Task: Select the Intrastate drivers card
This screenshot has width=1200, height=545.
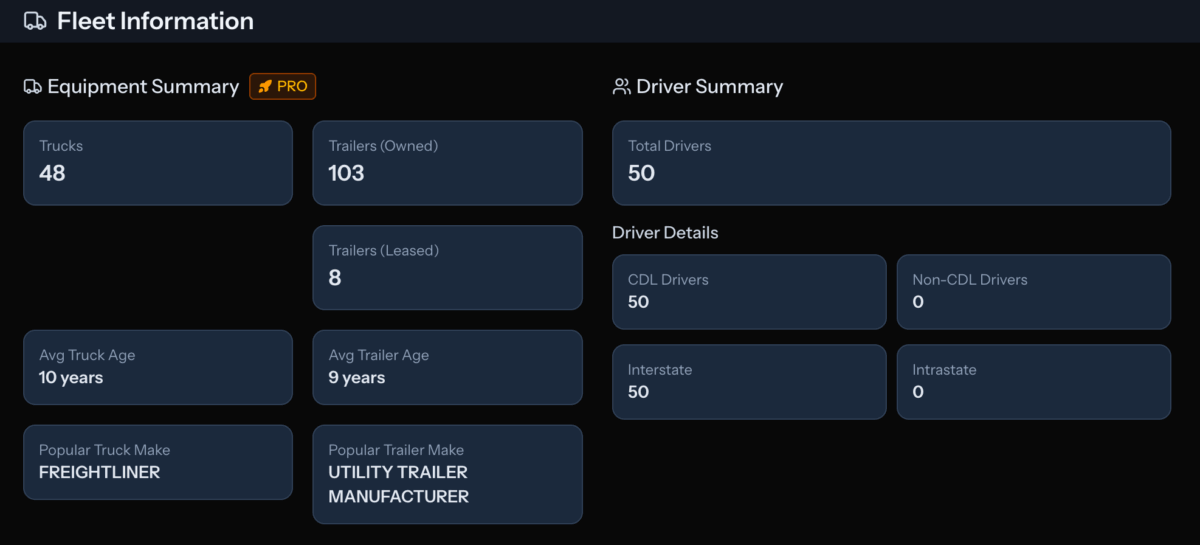Action: [1033, 382]
